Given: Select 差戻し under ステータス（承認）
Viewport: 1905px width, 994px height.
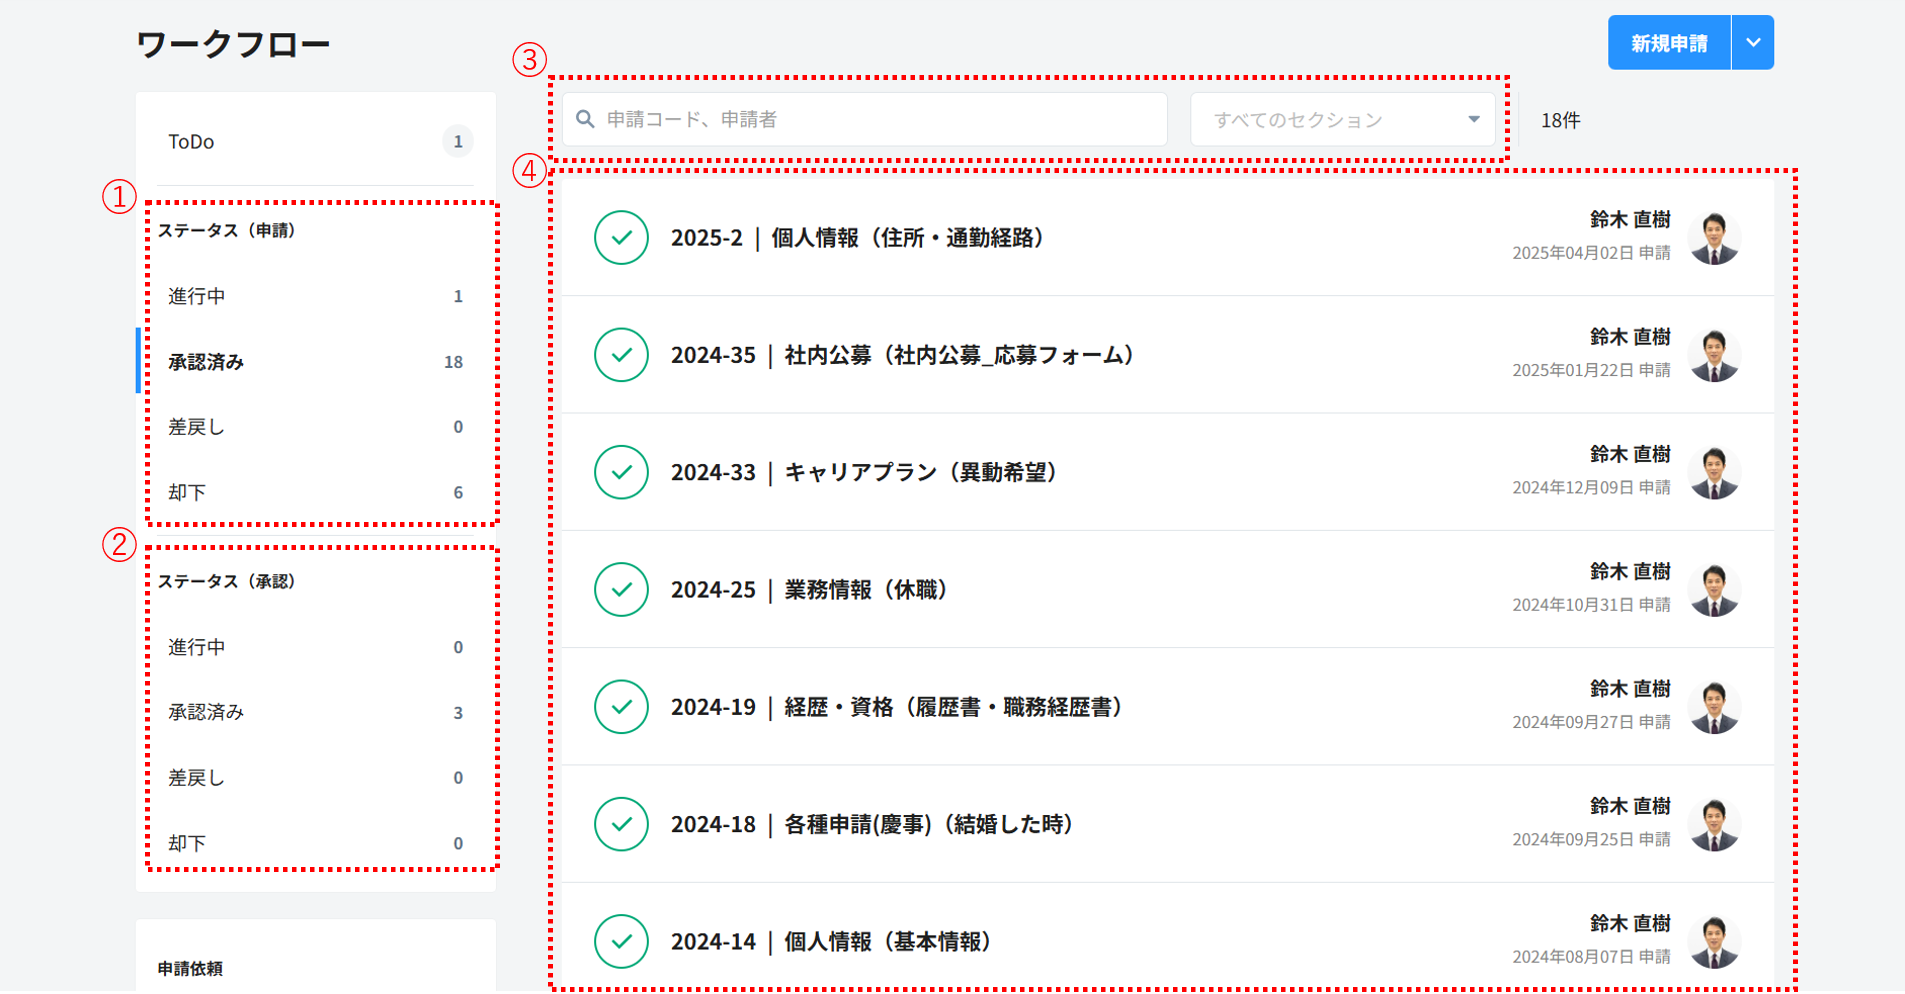Looking at the screenshot, I should coord(316,778).
